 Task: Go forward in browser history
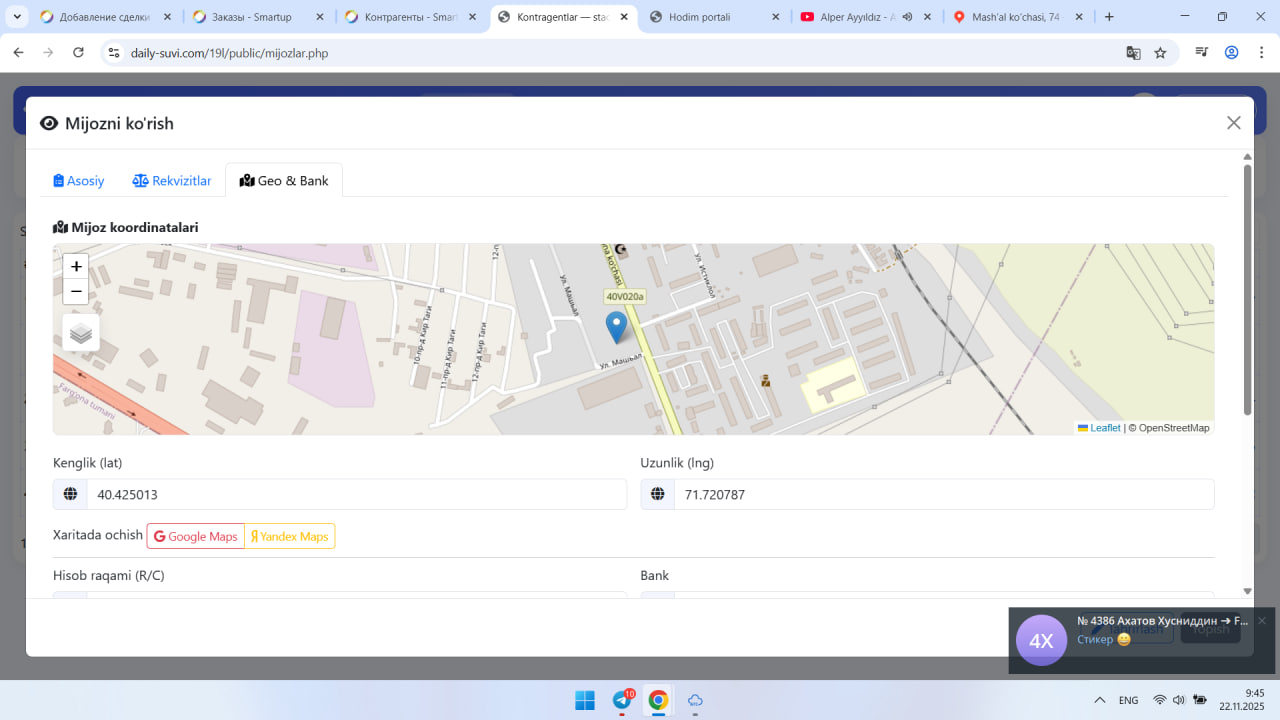click(x=48, y=53)
